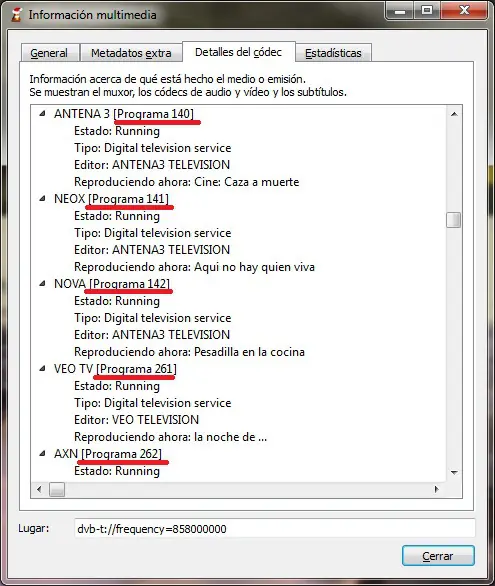Screen dimensions: 495x586
Task: Select 'Estado: Running' row under NOVA
Action: click(x=117, y=301)
